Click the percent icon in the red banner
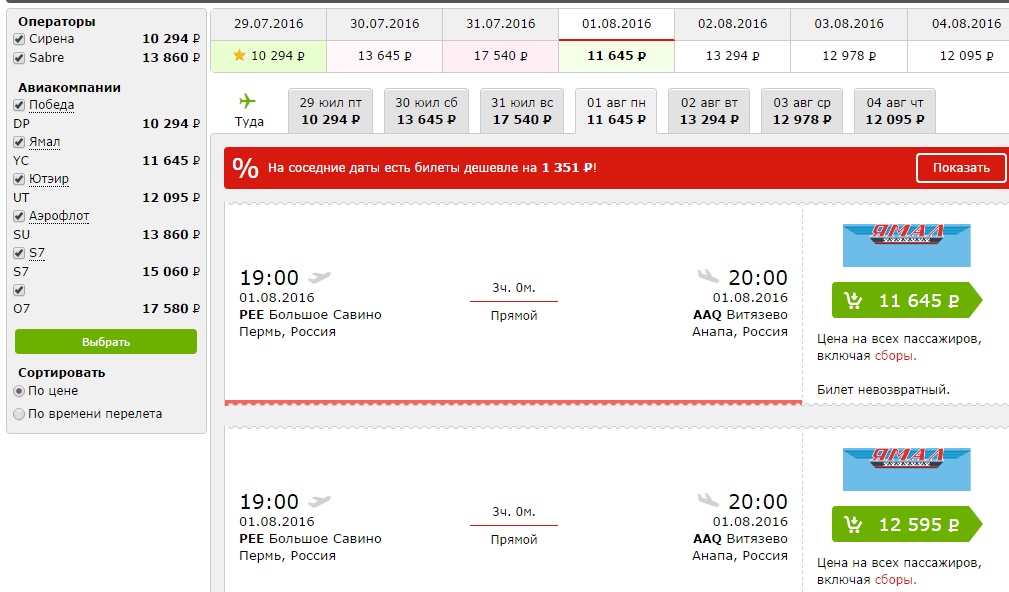Image resolution: width=1009 pixels, height=592 pixels. (x=246, y=168)
